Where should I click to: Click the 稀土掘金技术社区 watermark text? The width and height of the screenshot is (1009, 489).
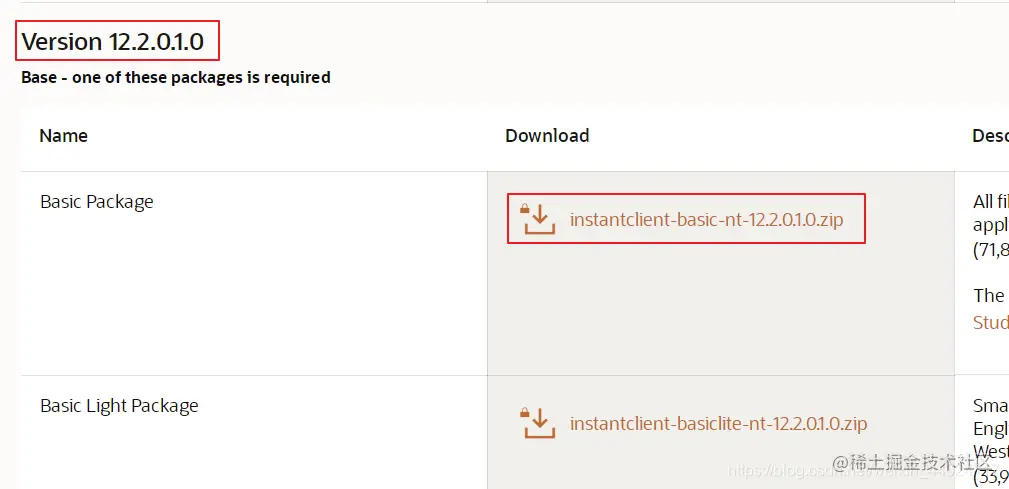(912, 462)
